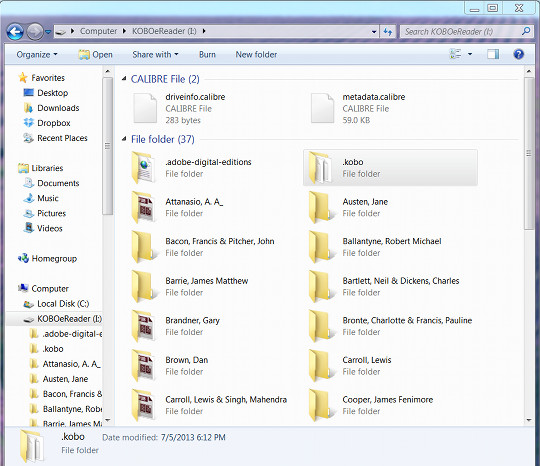Open the Help question mark icon
Viewport: 540px width, 466px height.
(x=518, y=54)
